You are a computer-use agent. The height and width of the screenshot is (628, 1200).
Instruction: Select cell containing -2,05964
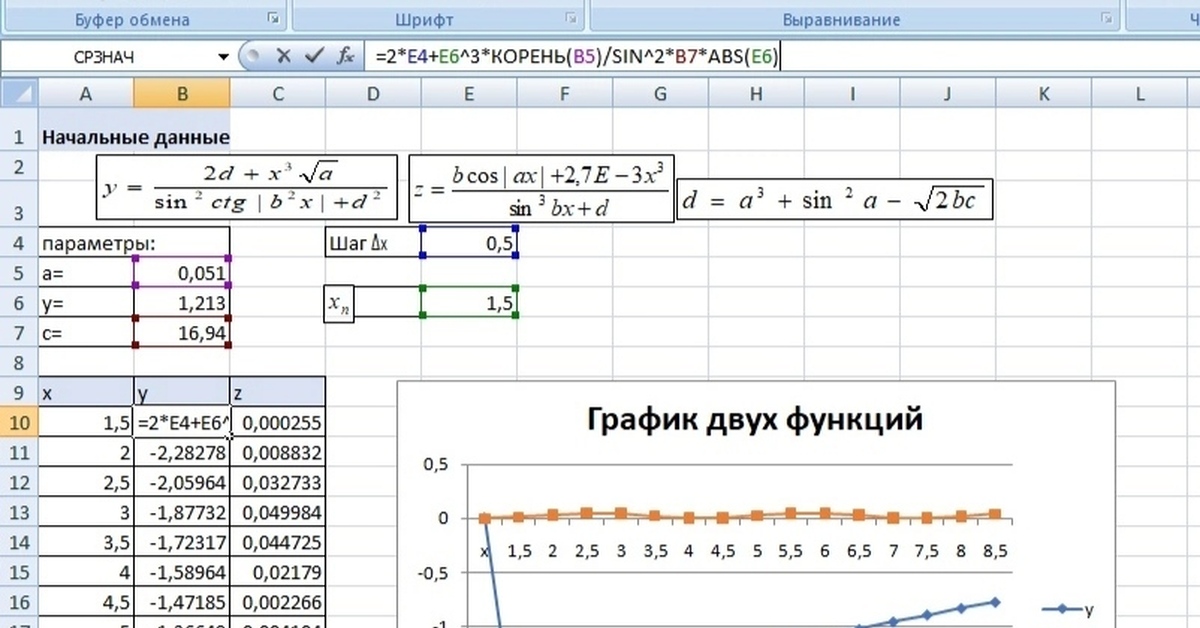coord(181,483)
